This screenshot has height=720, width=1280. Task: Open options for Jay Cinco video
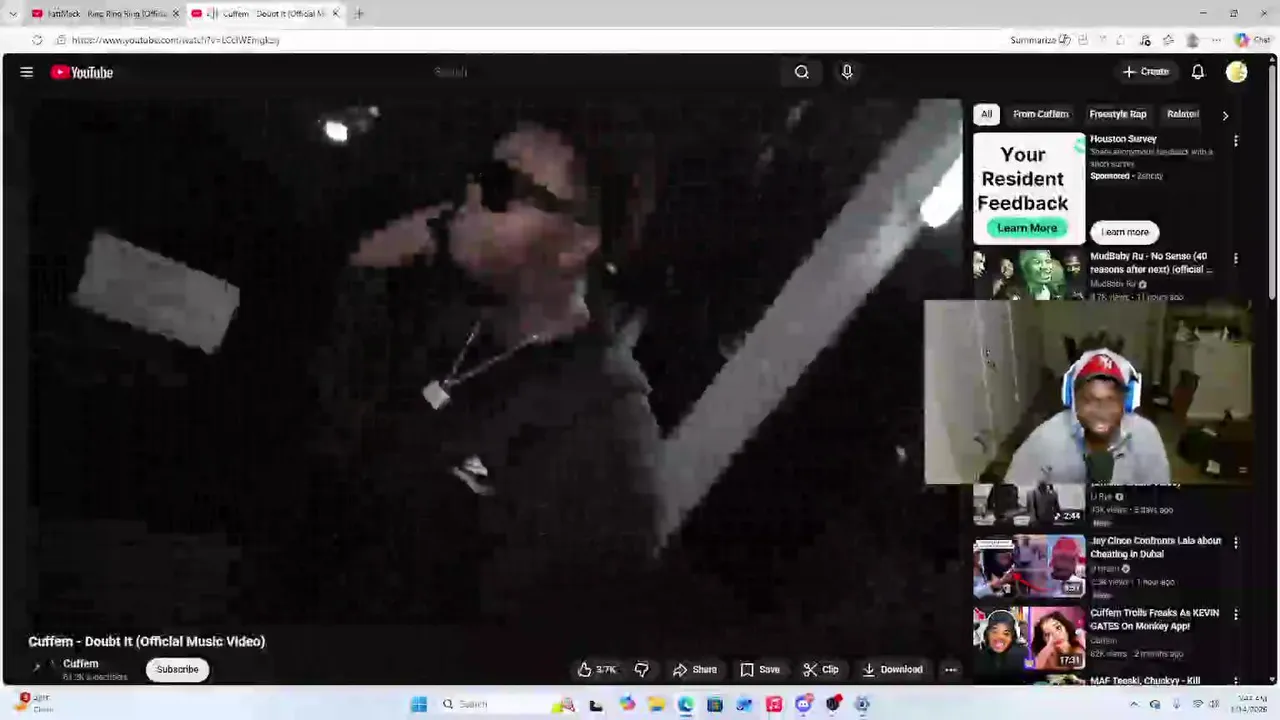pyautogui.click(x=1236, y=542)
